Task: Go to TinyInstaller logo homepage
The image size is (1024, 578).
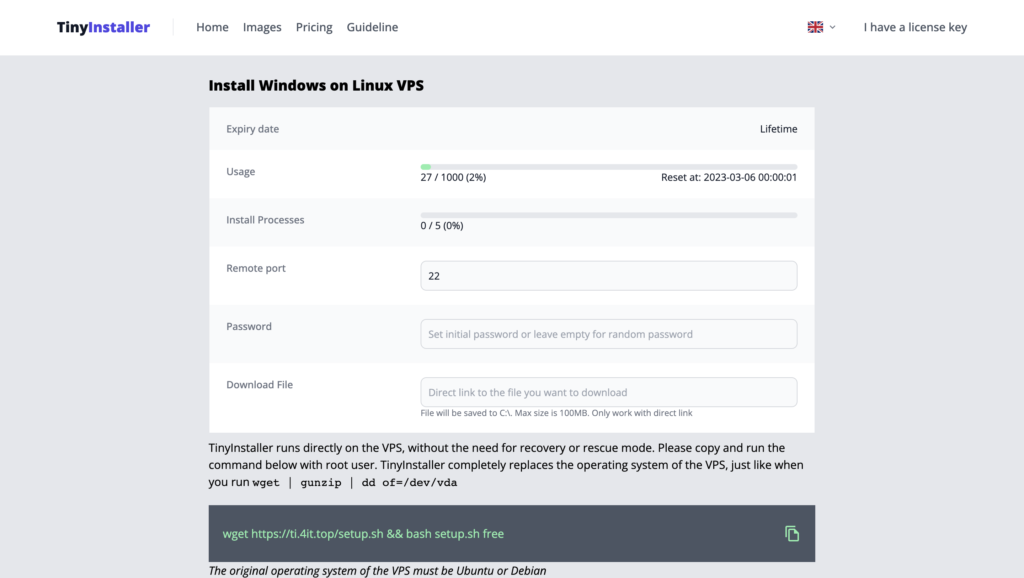Action: click(x=103, y=27)
